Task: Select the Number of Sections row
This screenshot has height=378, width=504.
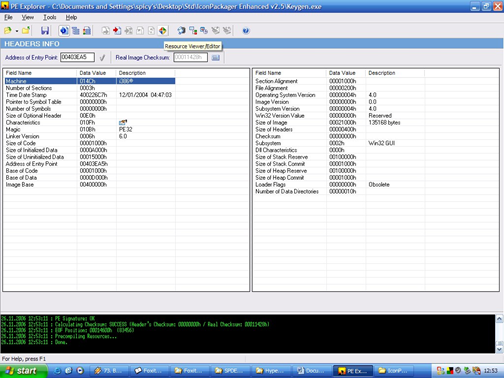Action: tap(90, 88)
